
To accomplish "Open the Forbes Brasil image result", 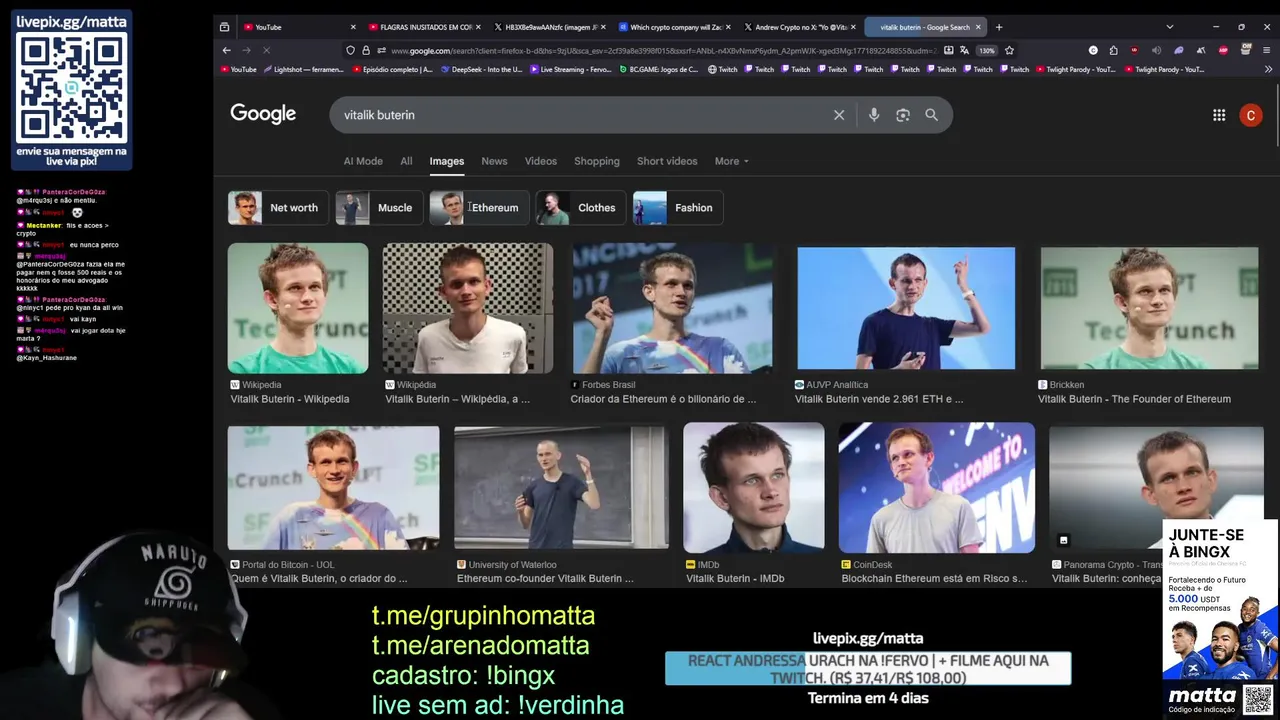I will coord(672,308).
